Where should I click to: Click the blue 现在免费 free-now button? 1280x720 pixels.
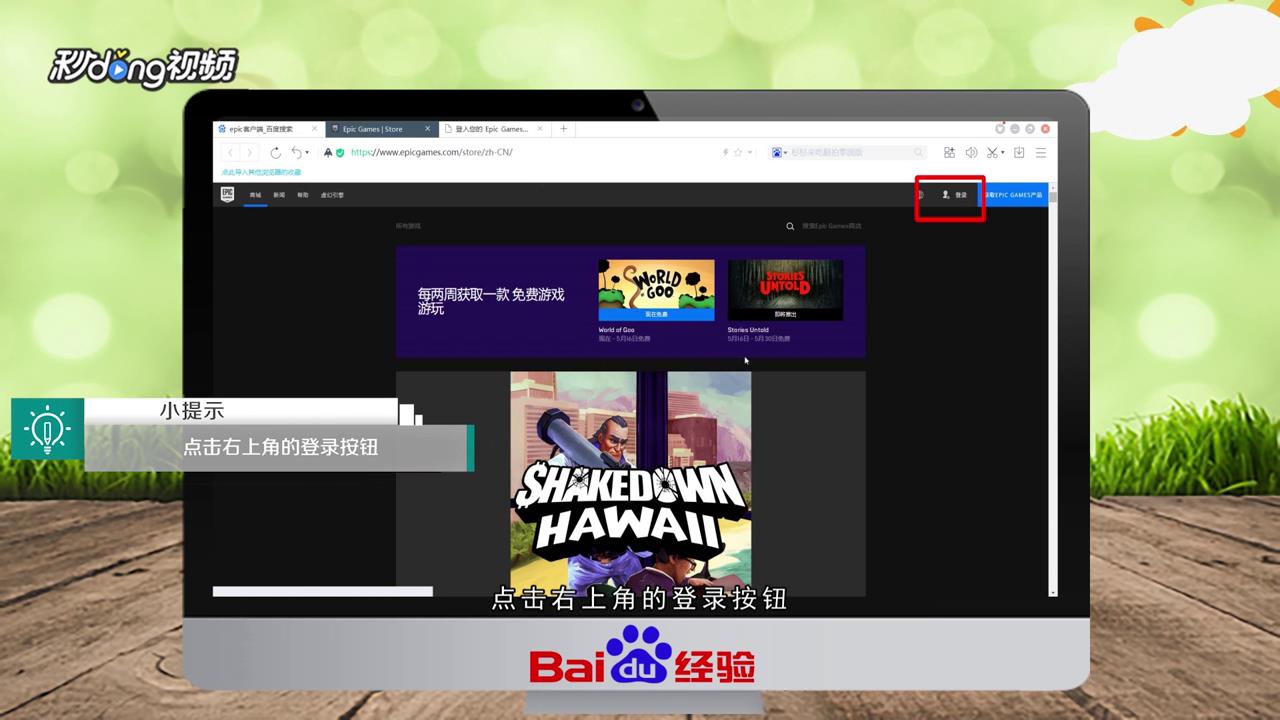click(656, 314)
